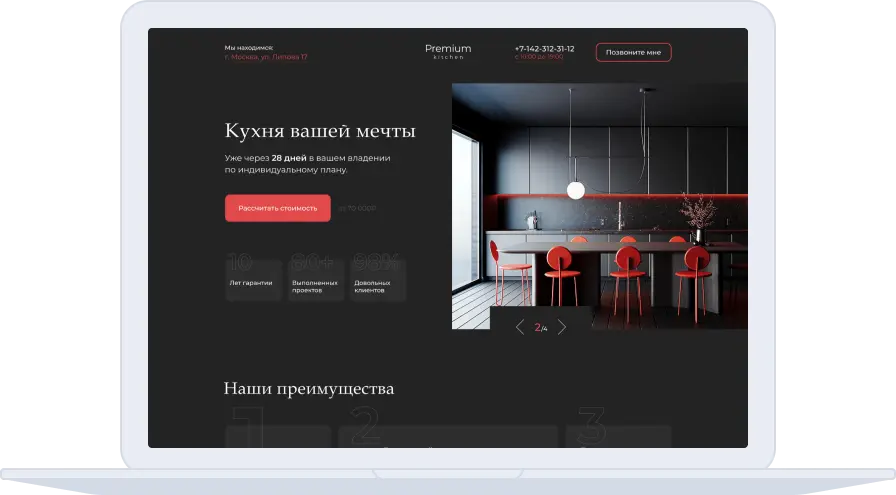Select advantage card number 3
Screen dimensions: 896x495
coord(617,436)
